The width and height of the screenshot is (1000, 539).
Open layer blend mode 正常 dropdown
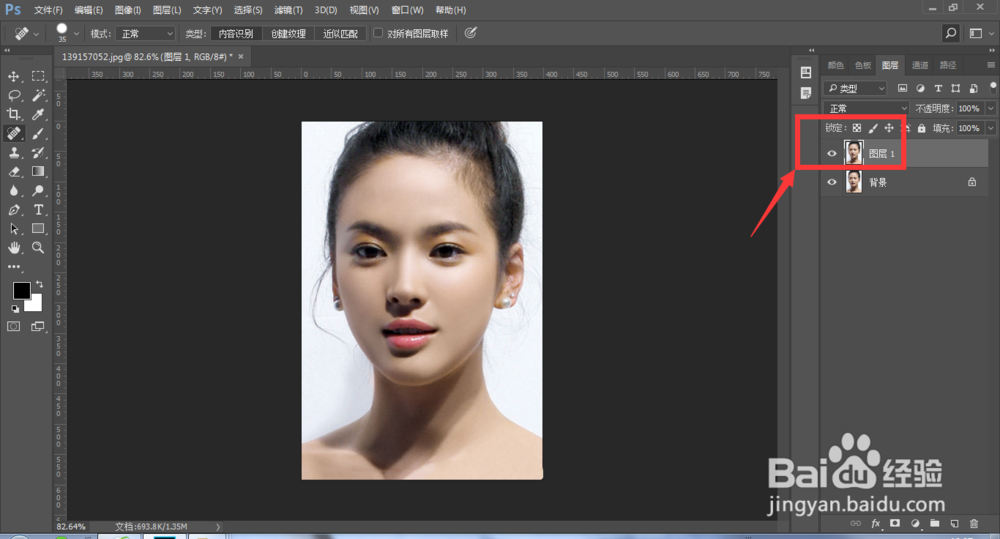[866, 108]
